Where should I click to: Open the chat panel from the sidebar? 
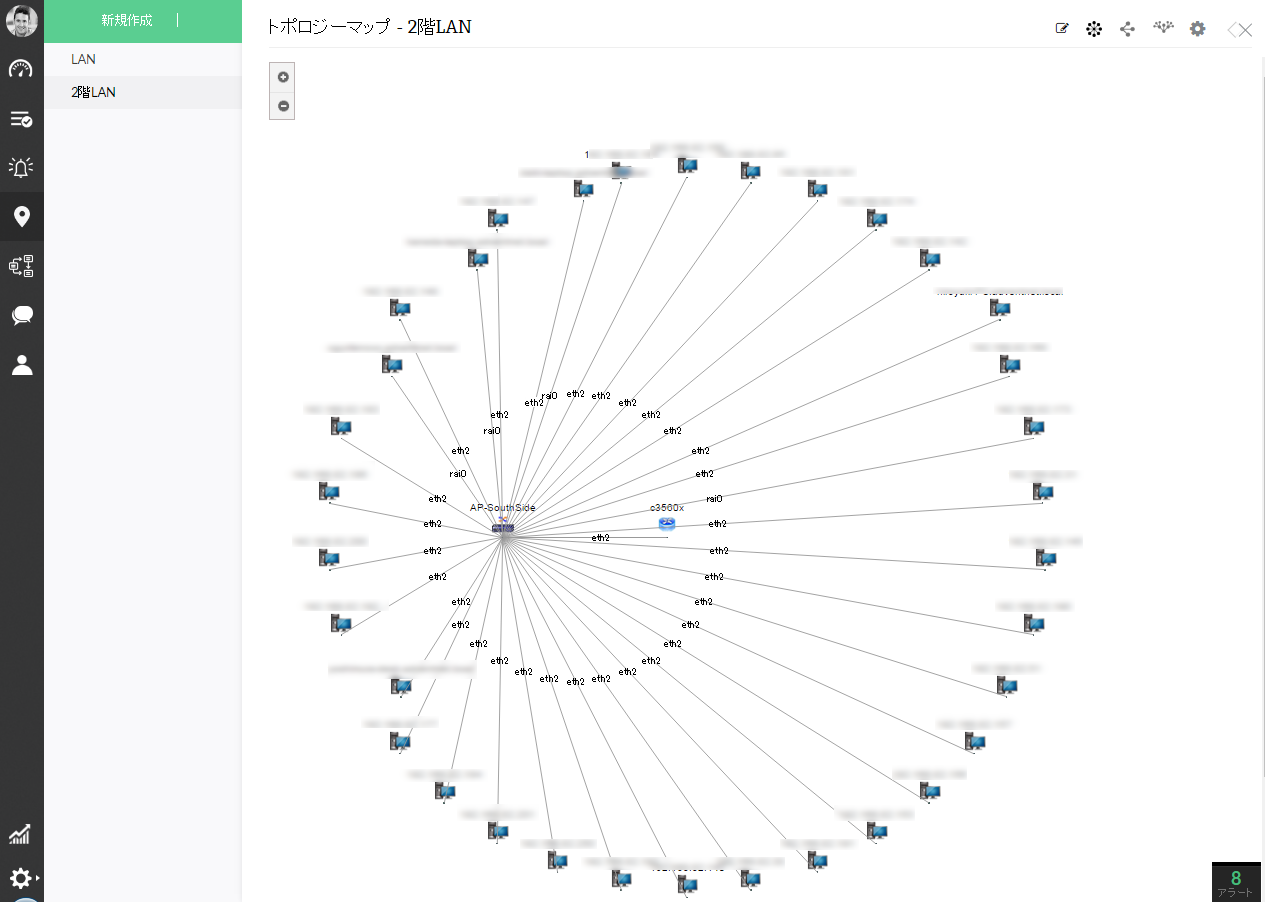[x=22, y=315]
